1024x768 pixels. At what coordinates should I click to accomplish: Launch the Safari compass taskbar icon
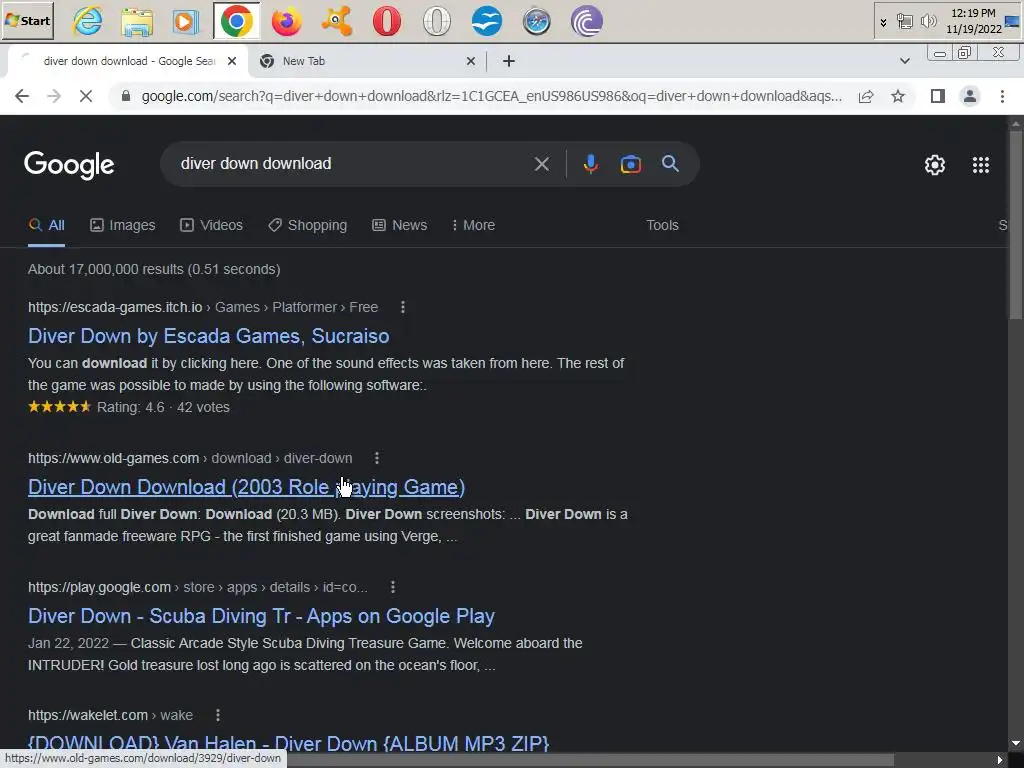[x=536, y=21]
